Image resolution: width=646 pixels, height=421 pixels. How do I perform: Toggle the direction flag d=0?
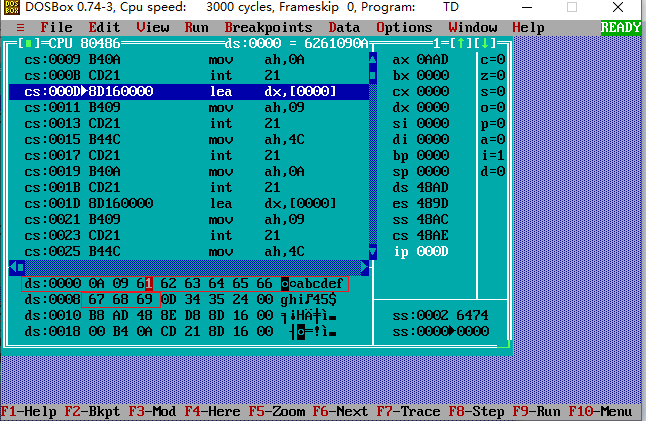tap(493, 171)
